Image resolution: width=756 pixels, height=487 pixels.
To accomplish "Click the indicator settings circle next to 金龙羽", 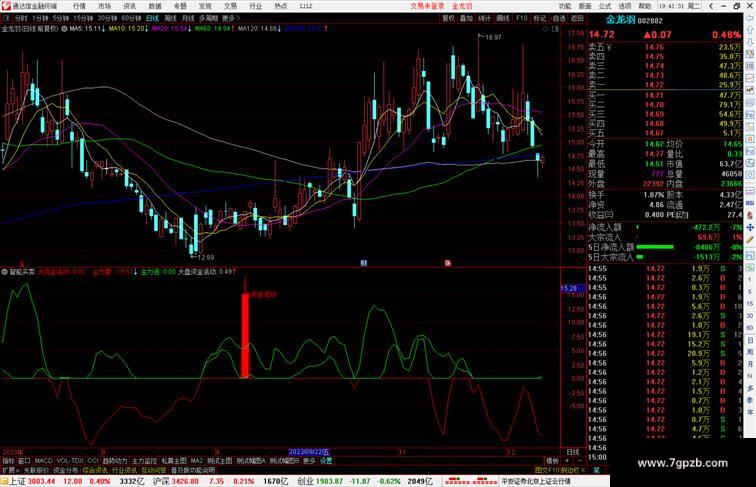I will pyautogui.click(x=64, y=28).
